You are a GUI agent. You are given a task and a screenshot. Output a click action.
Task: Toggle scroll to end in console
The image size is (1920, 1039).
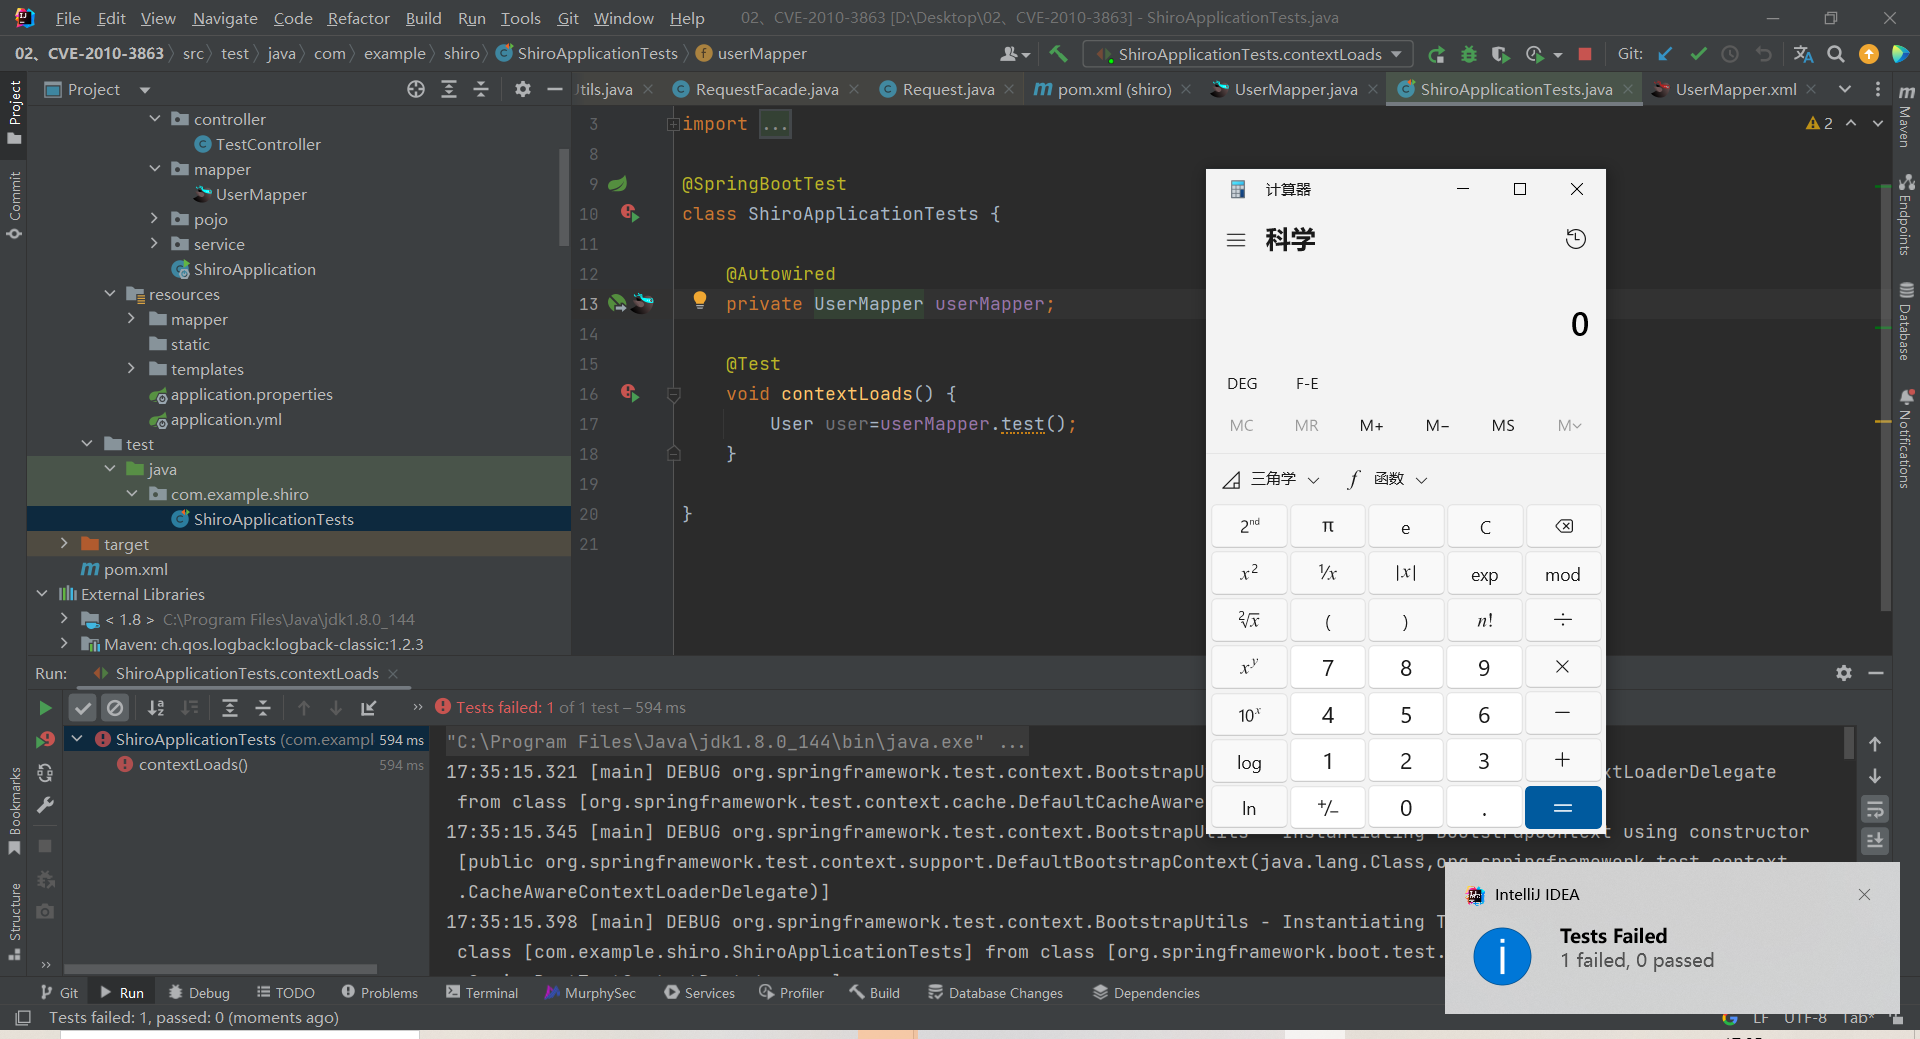click(1875, 841)
